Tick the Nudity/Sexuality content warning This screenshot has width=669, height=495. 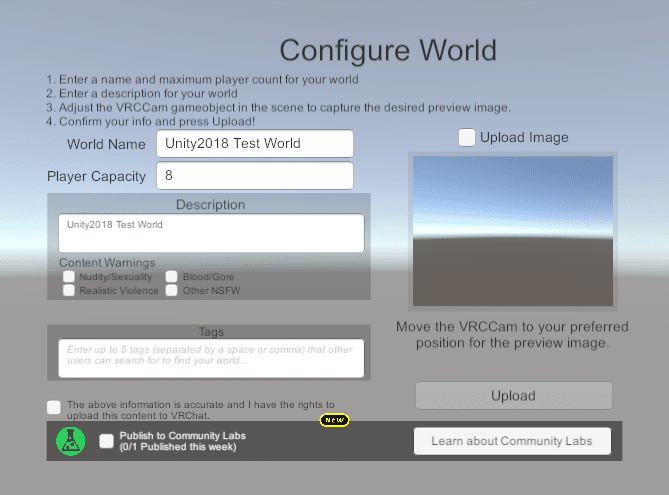coord(69,277)
